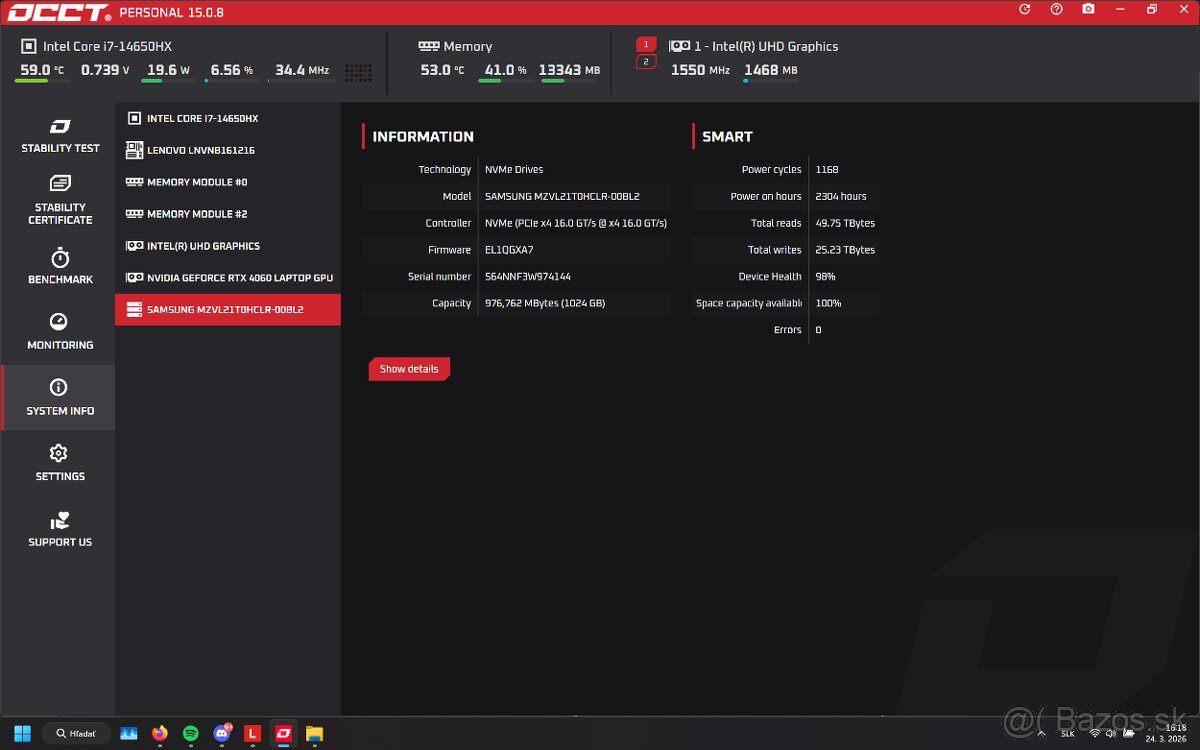
Task: Open the SLK language switcher
Action: [x=1068, y=733]
